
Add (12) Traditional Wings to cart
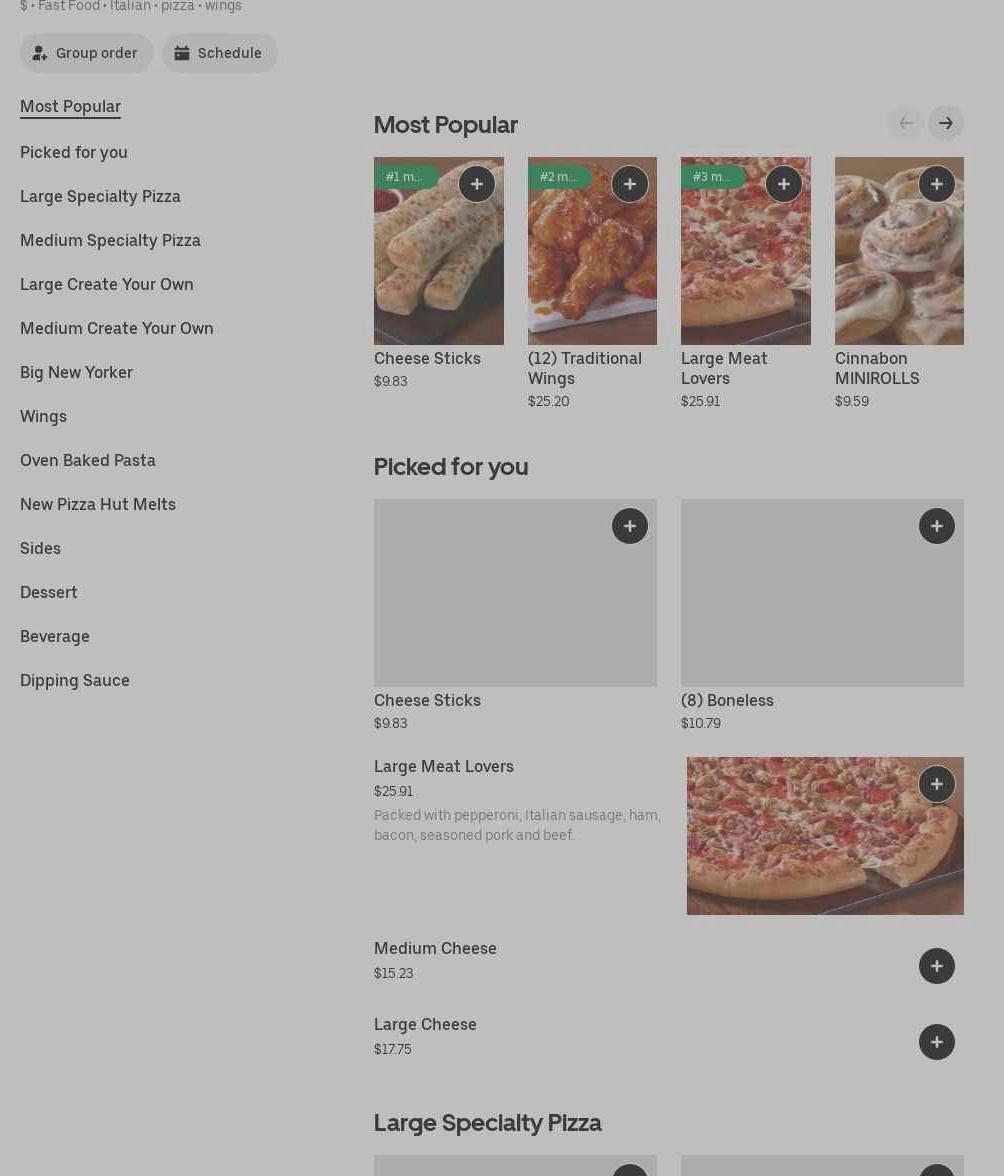click(630, 184)
